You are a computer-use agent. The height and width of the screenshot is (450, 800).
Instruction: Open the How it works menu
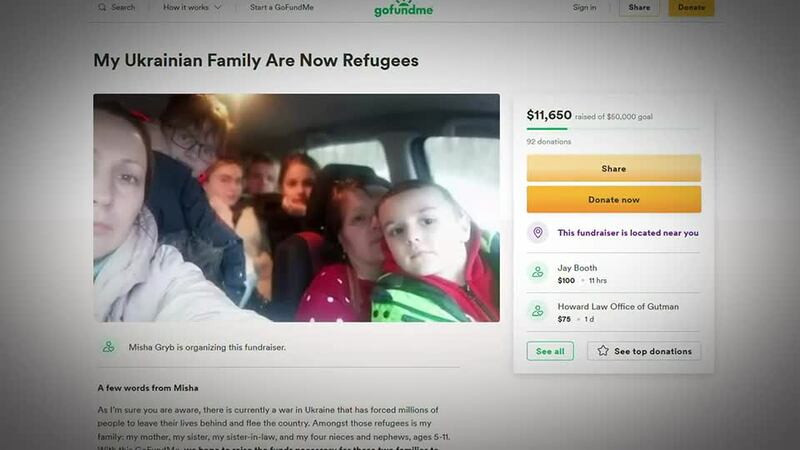[x=192, y=7]
